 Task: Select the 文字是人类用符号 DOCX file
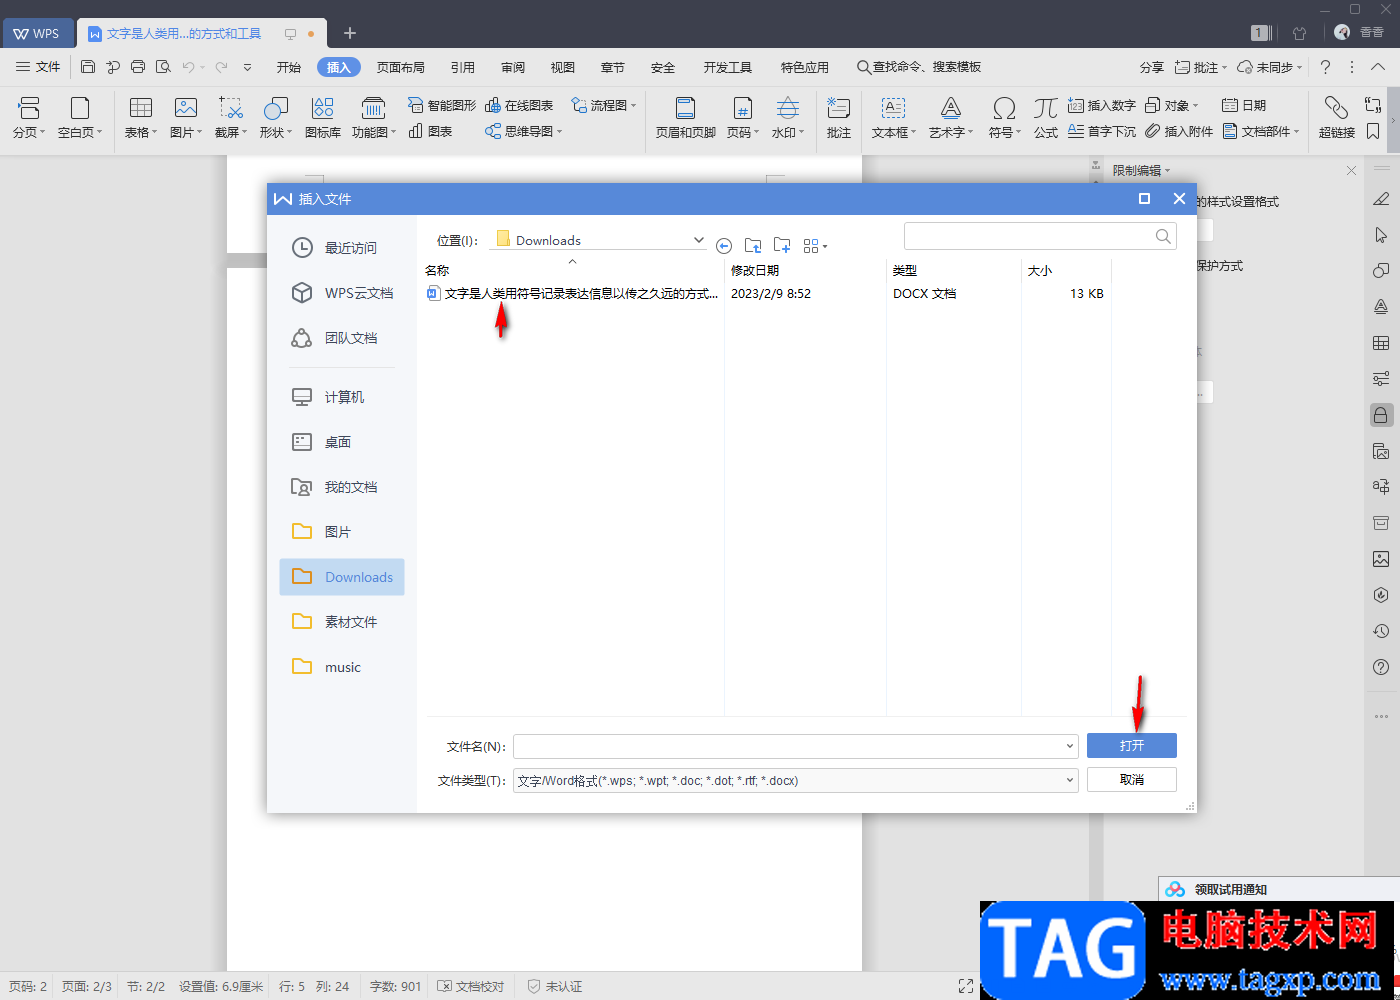coord(572,294)
